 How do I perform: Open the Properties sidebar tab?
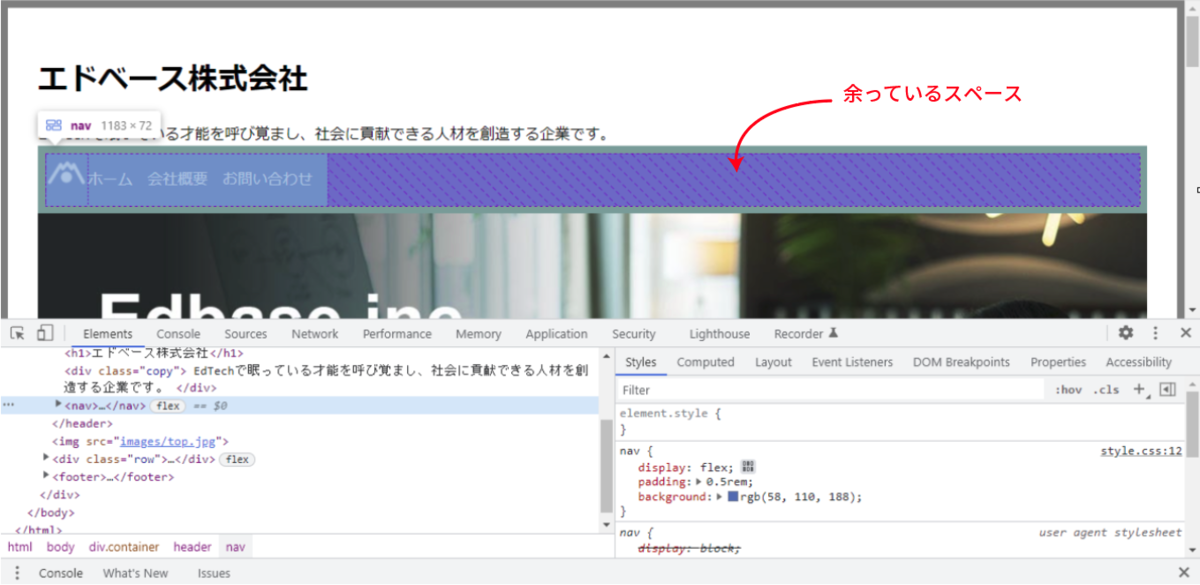[x=1058, y=362]
